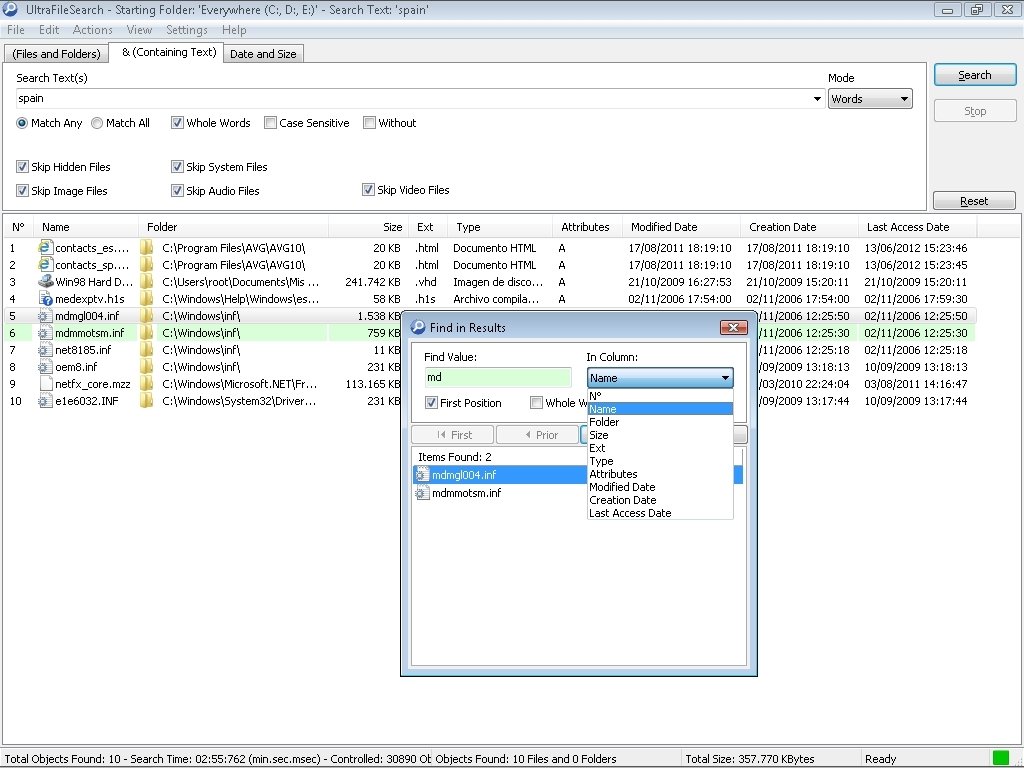Enable the Case Sensitive checkbox
The height and width of the screenshot is (768, 1024).
pyautogui.click(x=270, y=123)
